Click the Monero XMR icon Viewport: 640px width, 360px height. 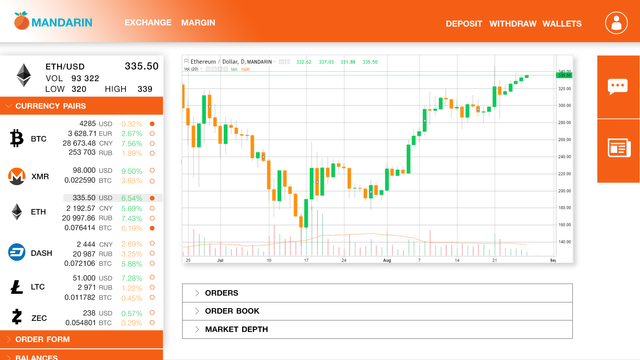(17, 176)
